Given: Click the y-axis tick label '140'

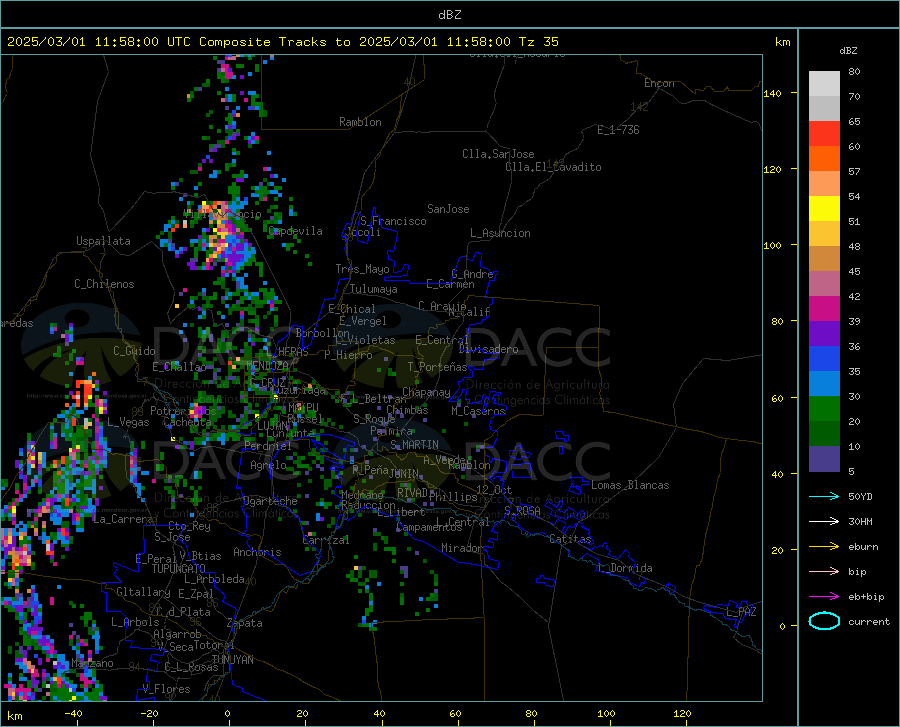Looking at the screenshot, I should coord(773,93).
